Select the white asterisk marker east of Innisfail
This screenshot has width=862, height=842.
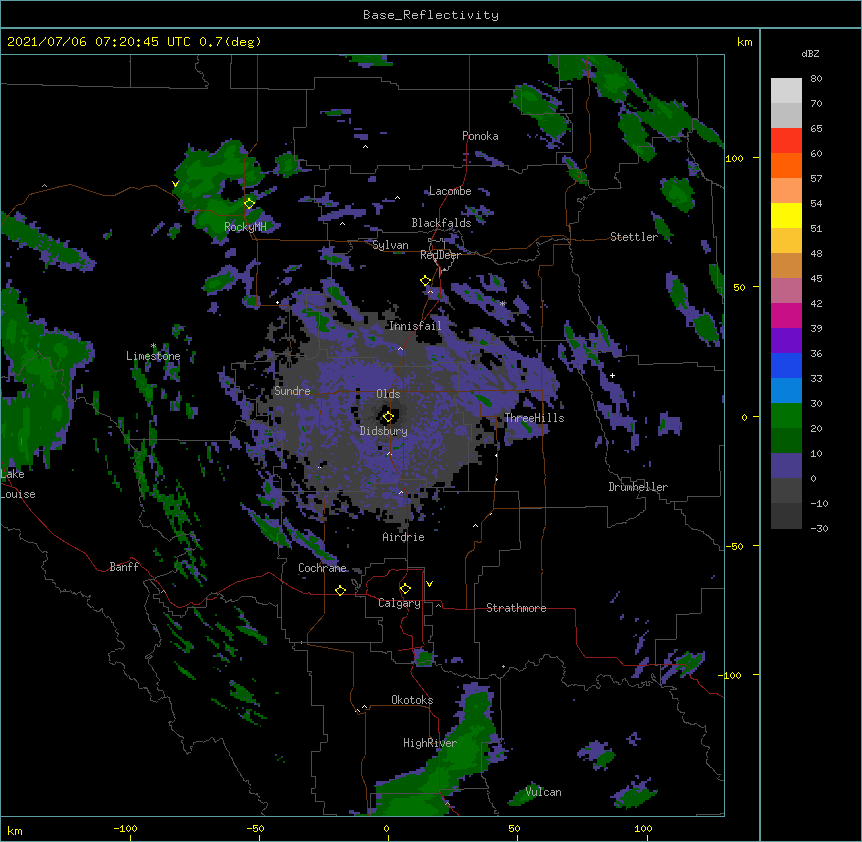click(x=502, y=303)
